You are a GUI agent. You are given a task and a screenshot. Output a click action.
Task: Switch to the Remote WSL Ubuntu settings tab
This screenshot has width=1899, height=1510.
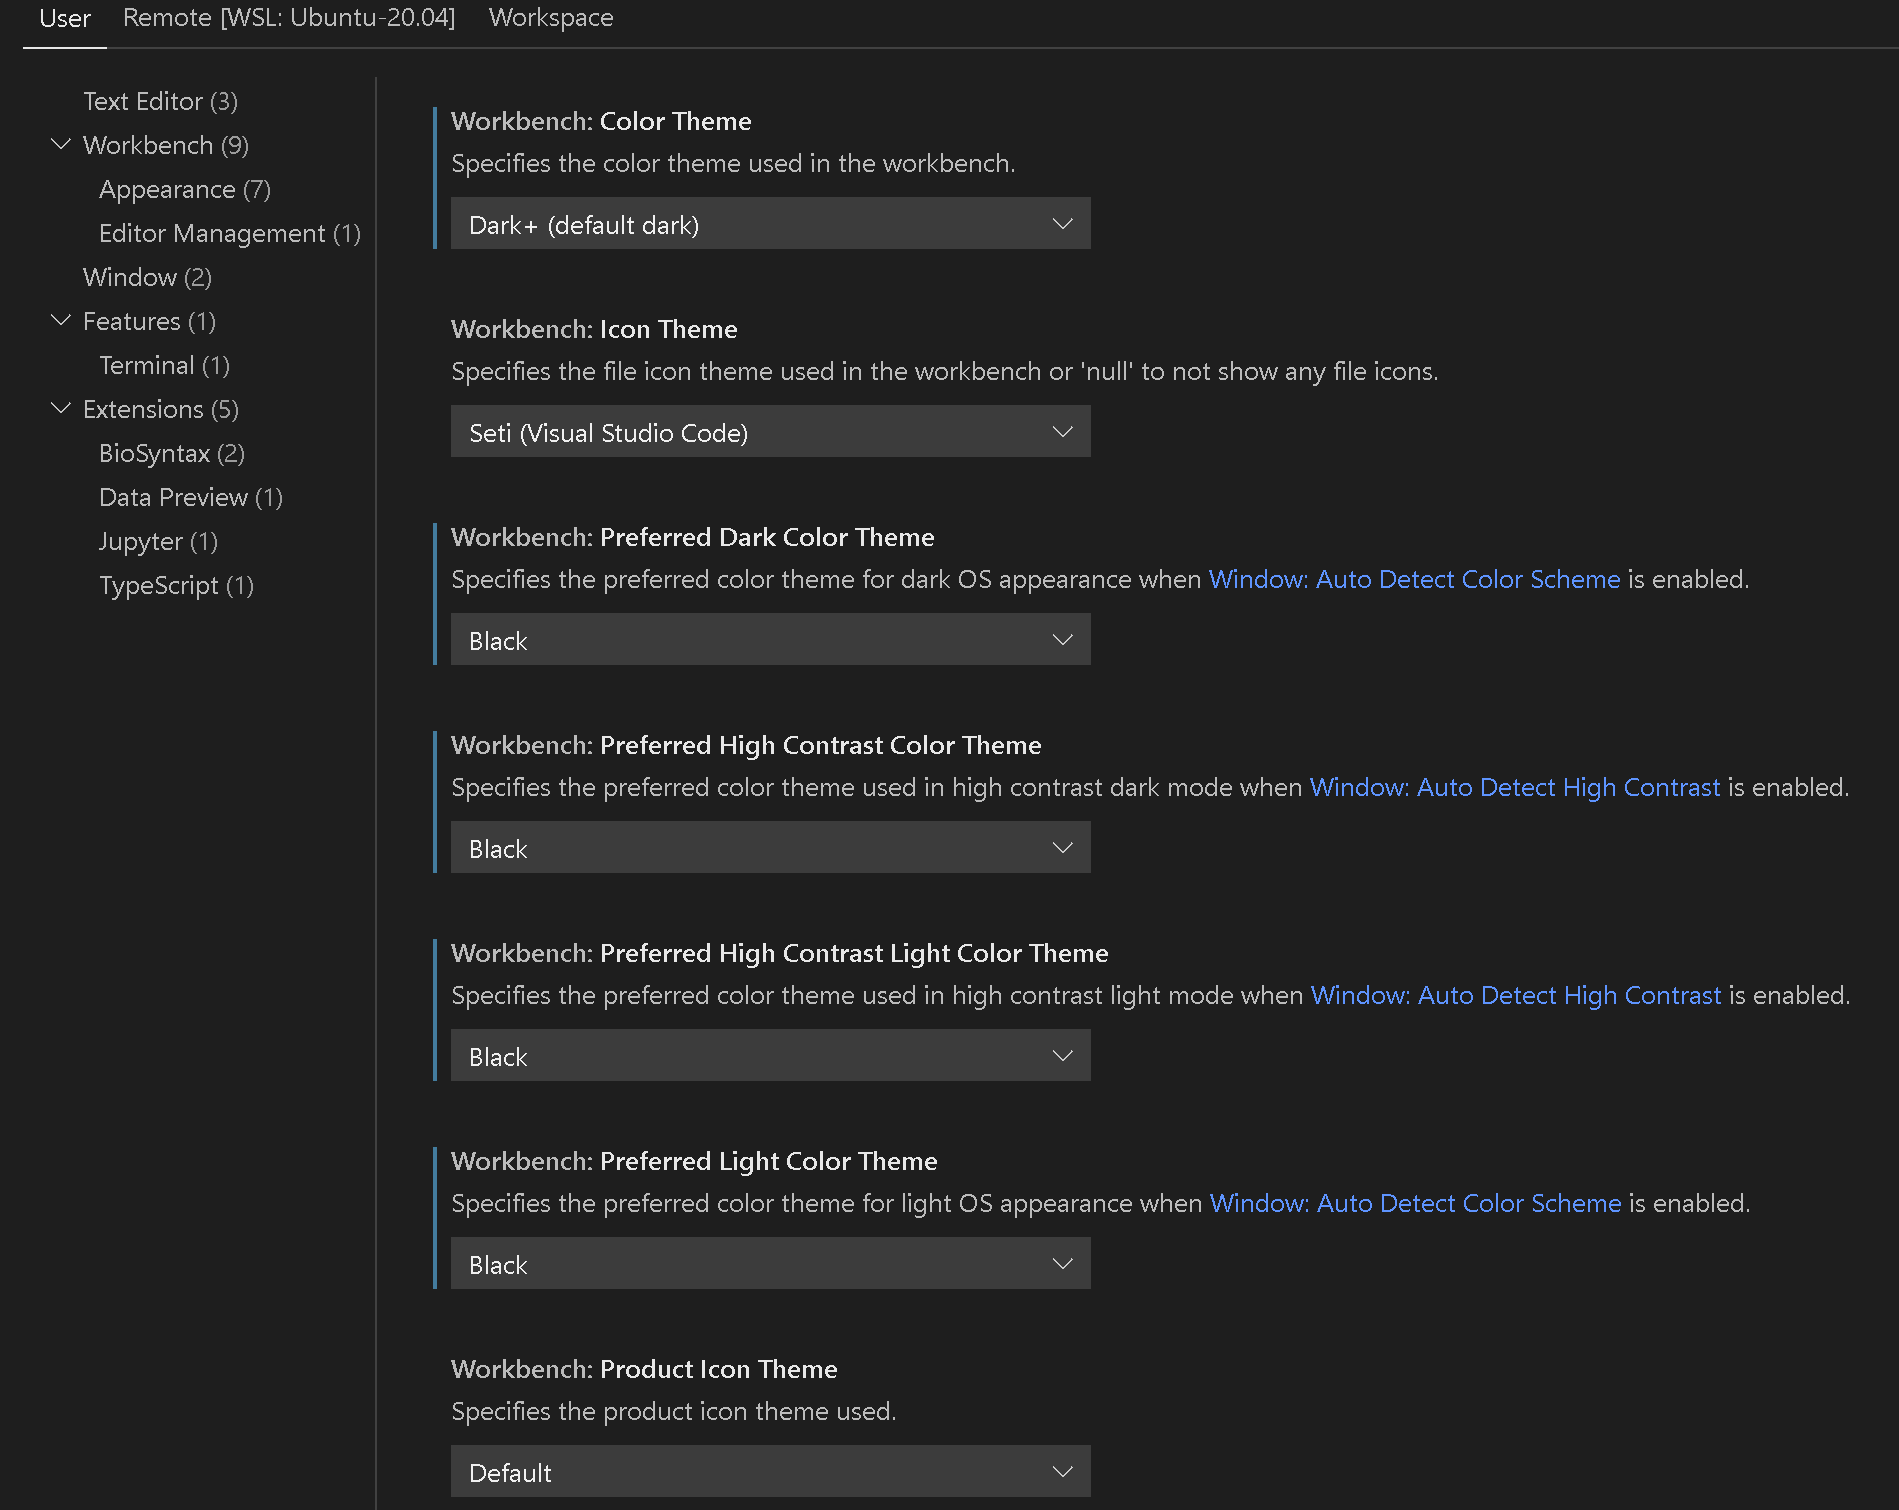point(288,17)
